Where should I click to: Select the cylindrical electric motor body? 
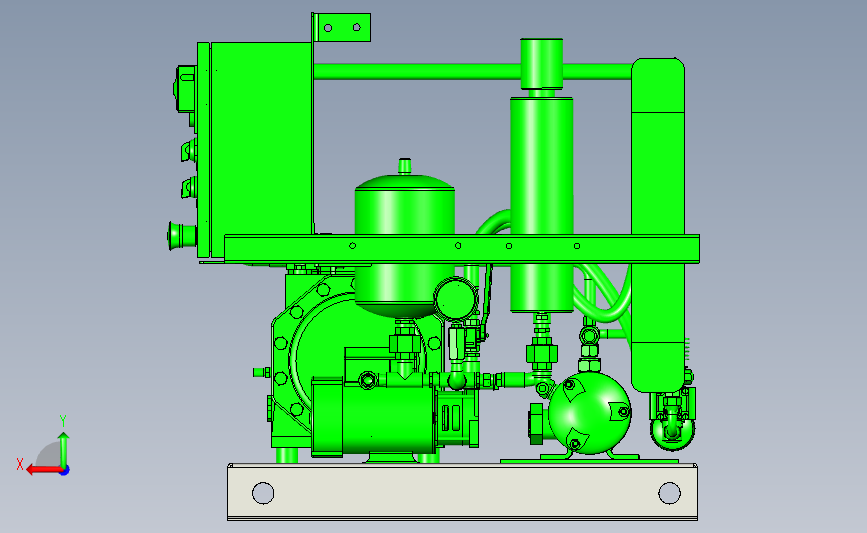pos(373,417)
